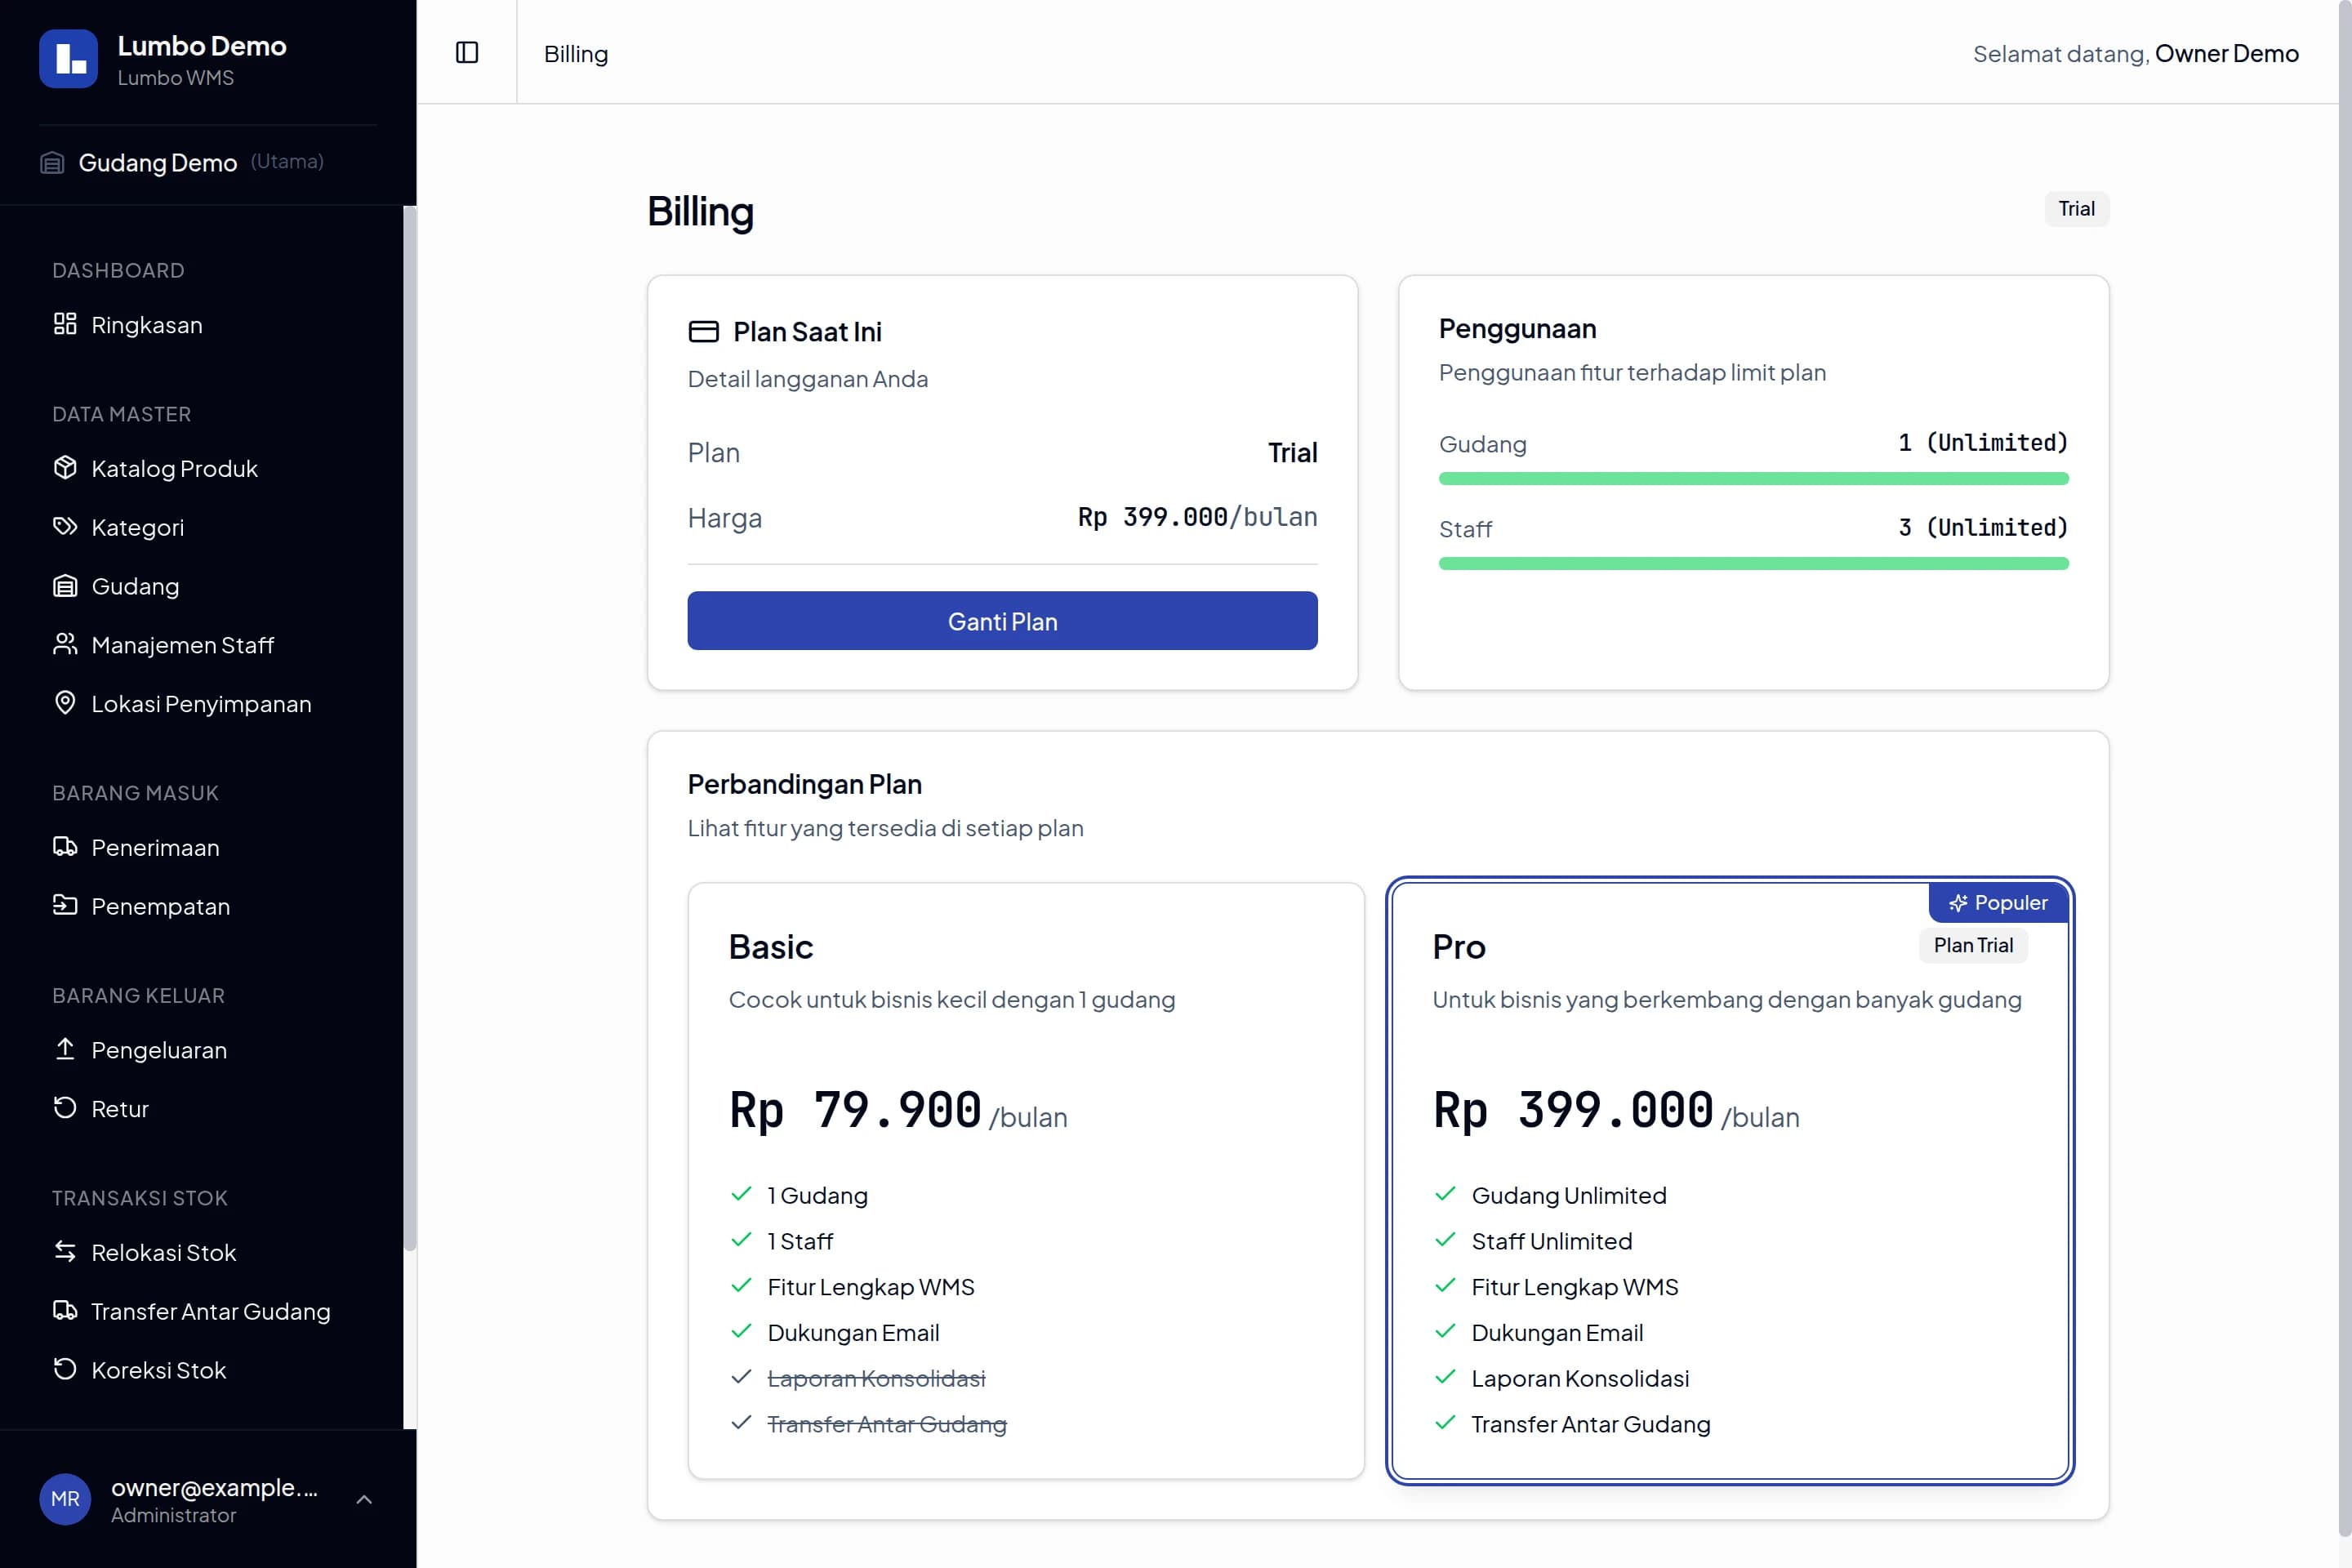Click strikethrough 'Laporan Konsolidasi' in Basic

tap(876, 1378)
